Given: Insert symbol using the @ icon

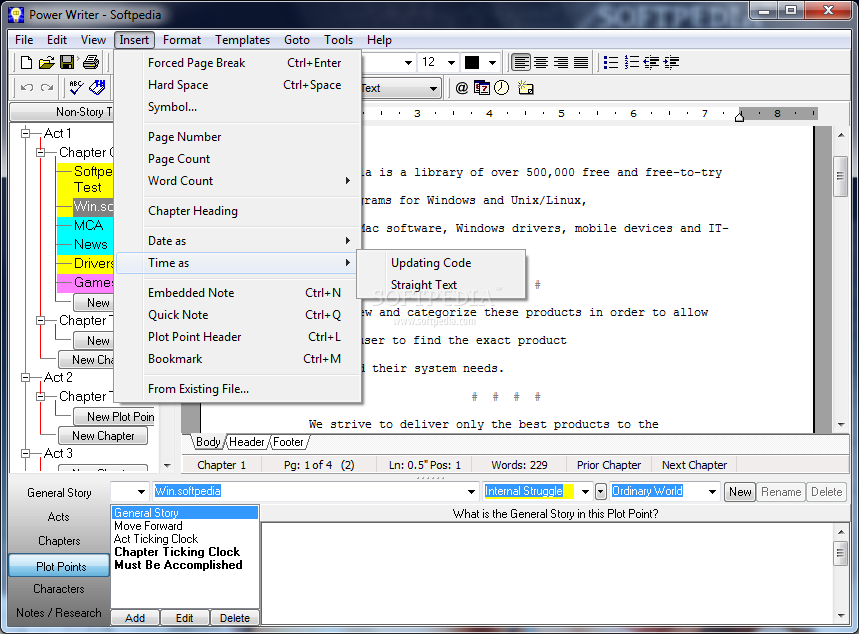Looking at the screenshot, I should coord(462,88).
